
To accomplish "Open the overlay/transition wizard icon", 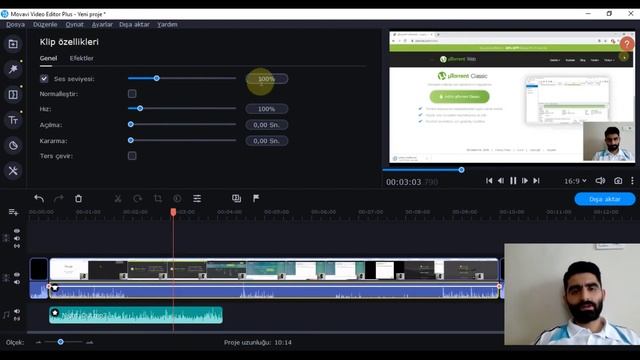I will pyautogui.click(x=236, y=199).
